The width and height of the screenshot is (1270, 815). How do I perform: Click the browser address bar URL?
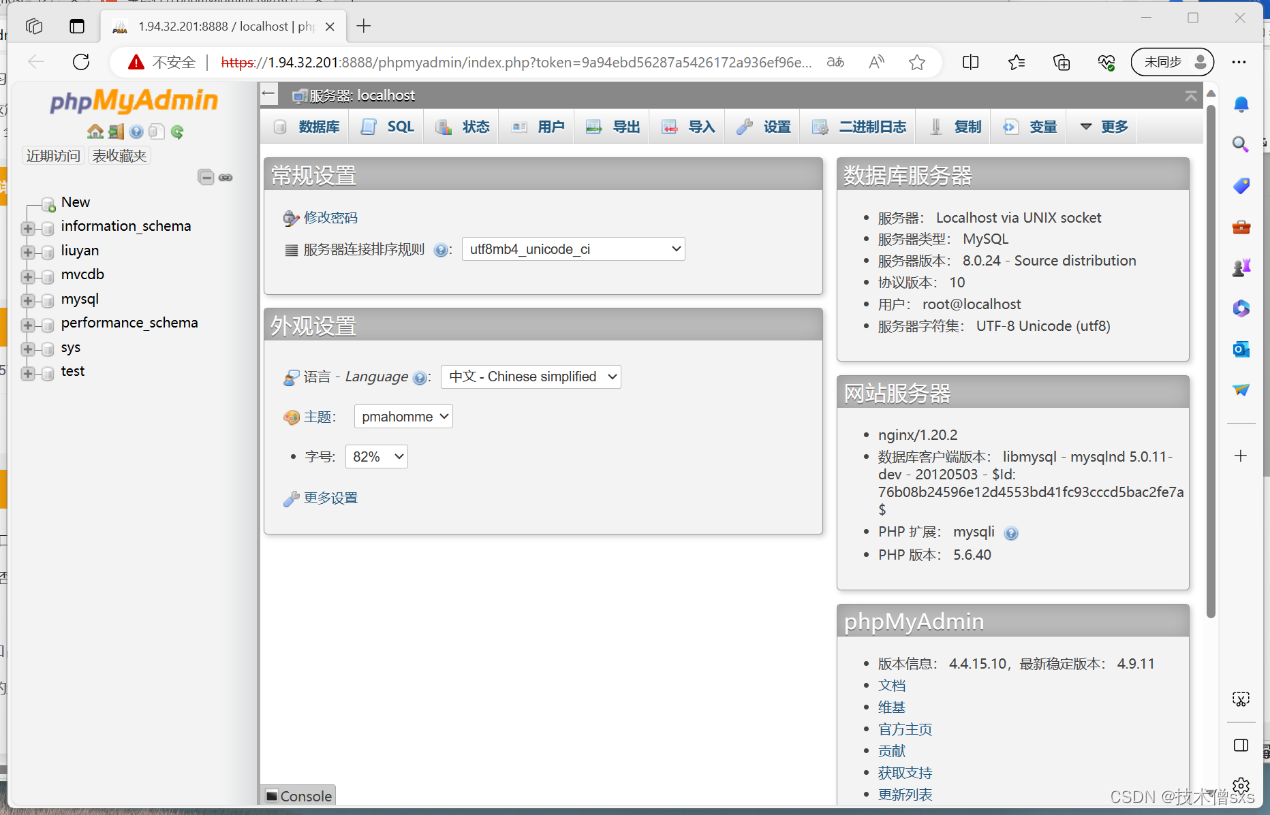[x=517, y=62]
